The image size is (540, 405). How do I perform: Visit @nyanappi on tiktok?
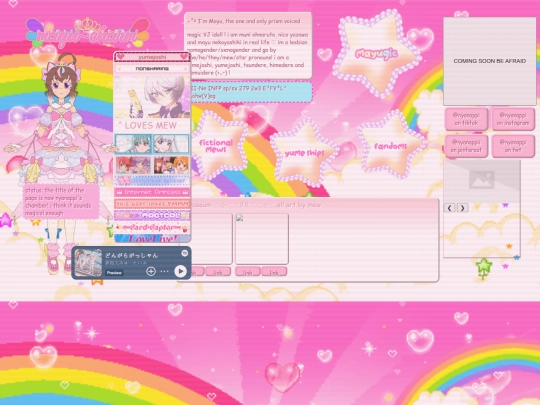click(x=466, y=119)
